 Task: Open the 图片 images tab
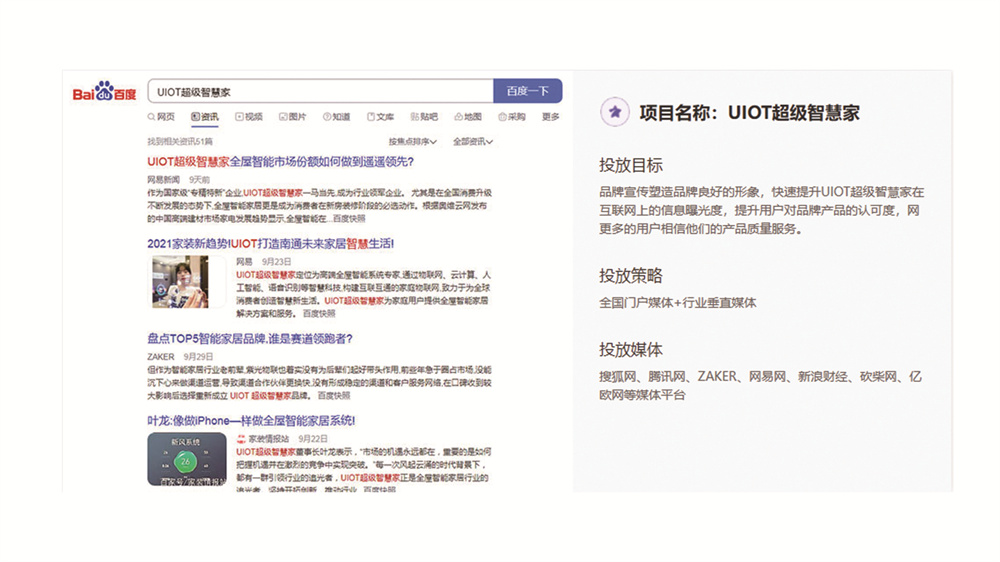(x=293, y=117)
